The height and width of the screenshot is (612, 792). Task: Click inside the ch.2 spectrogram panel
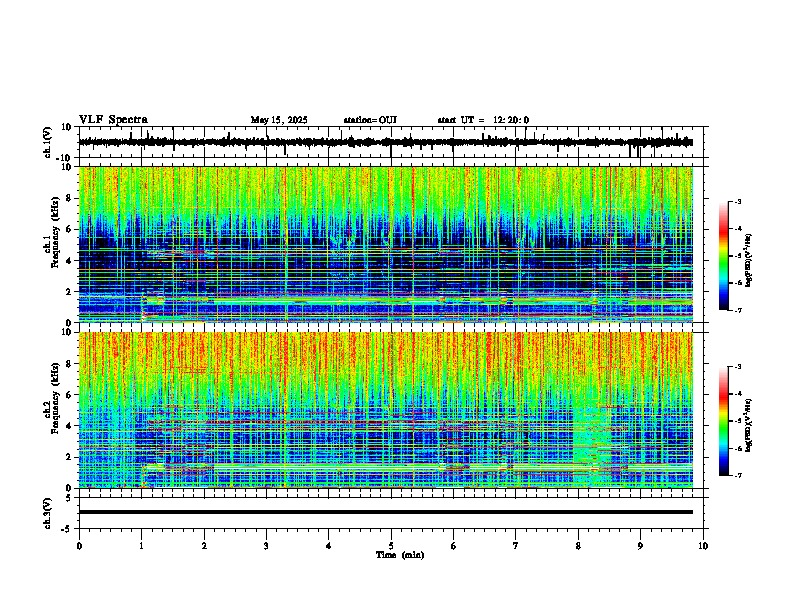[x=386, y=410]
